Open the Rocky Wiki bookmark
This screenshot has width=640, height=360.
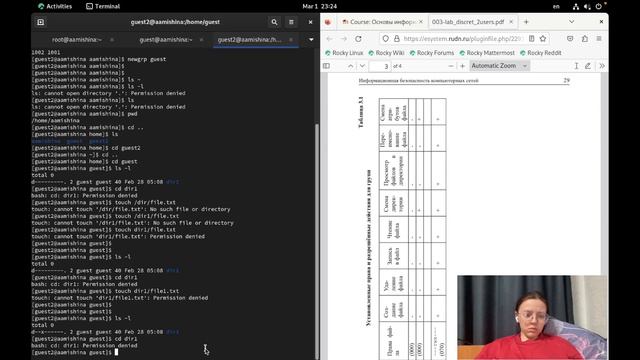pos(386,53)
